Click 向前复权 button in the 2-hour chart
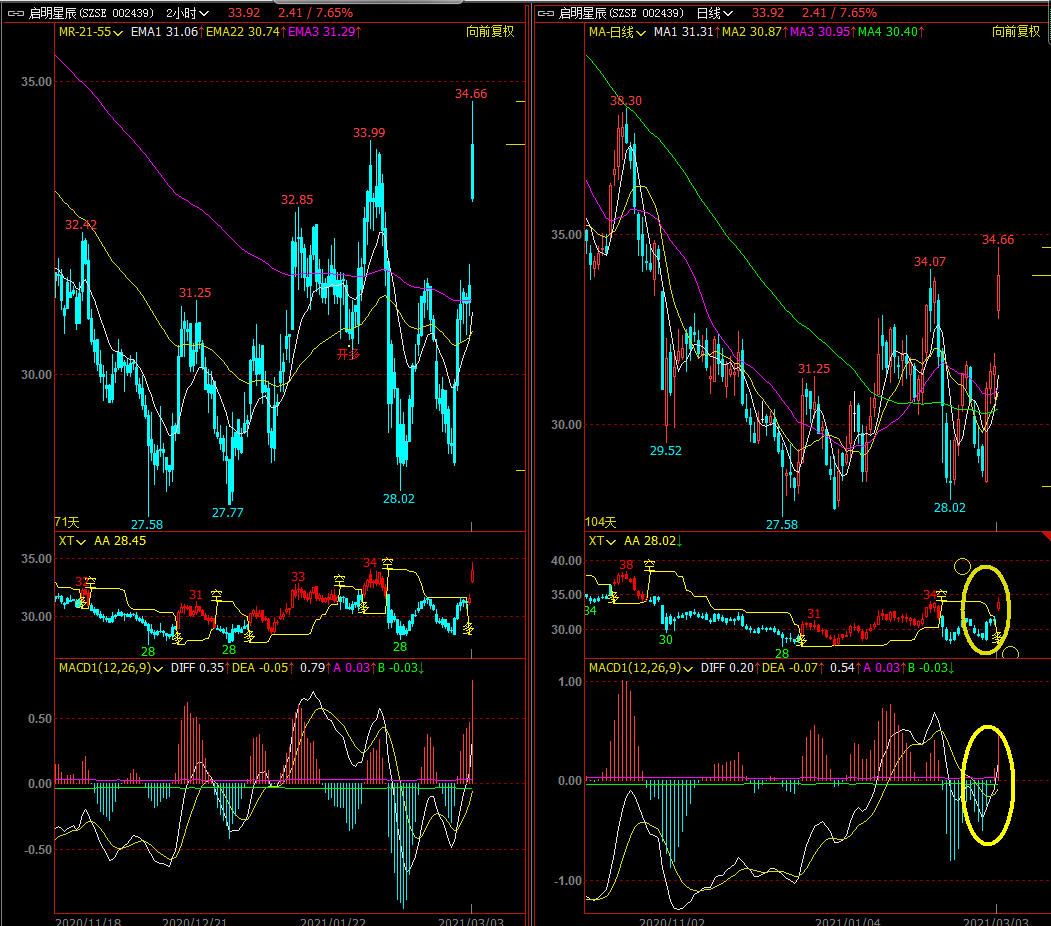Screen dimensions: 1051x926 pyautogui.click(x=490, y=31)
